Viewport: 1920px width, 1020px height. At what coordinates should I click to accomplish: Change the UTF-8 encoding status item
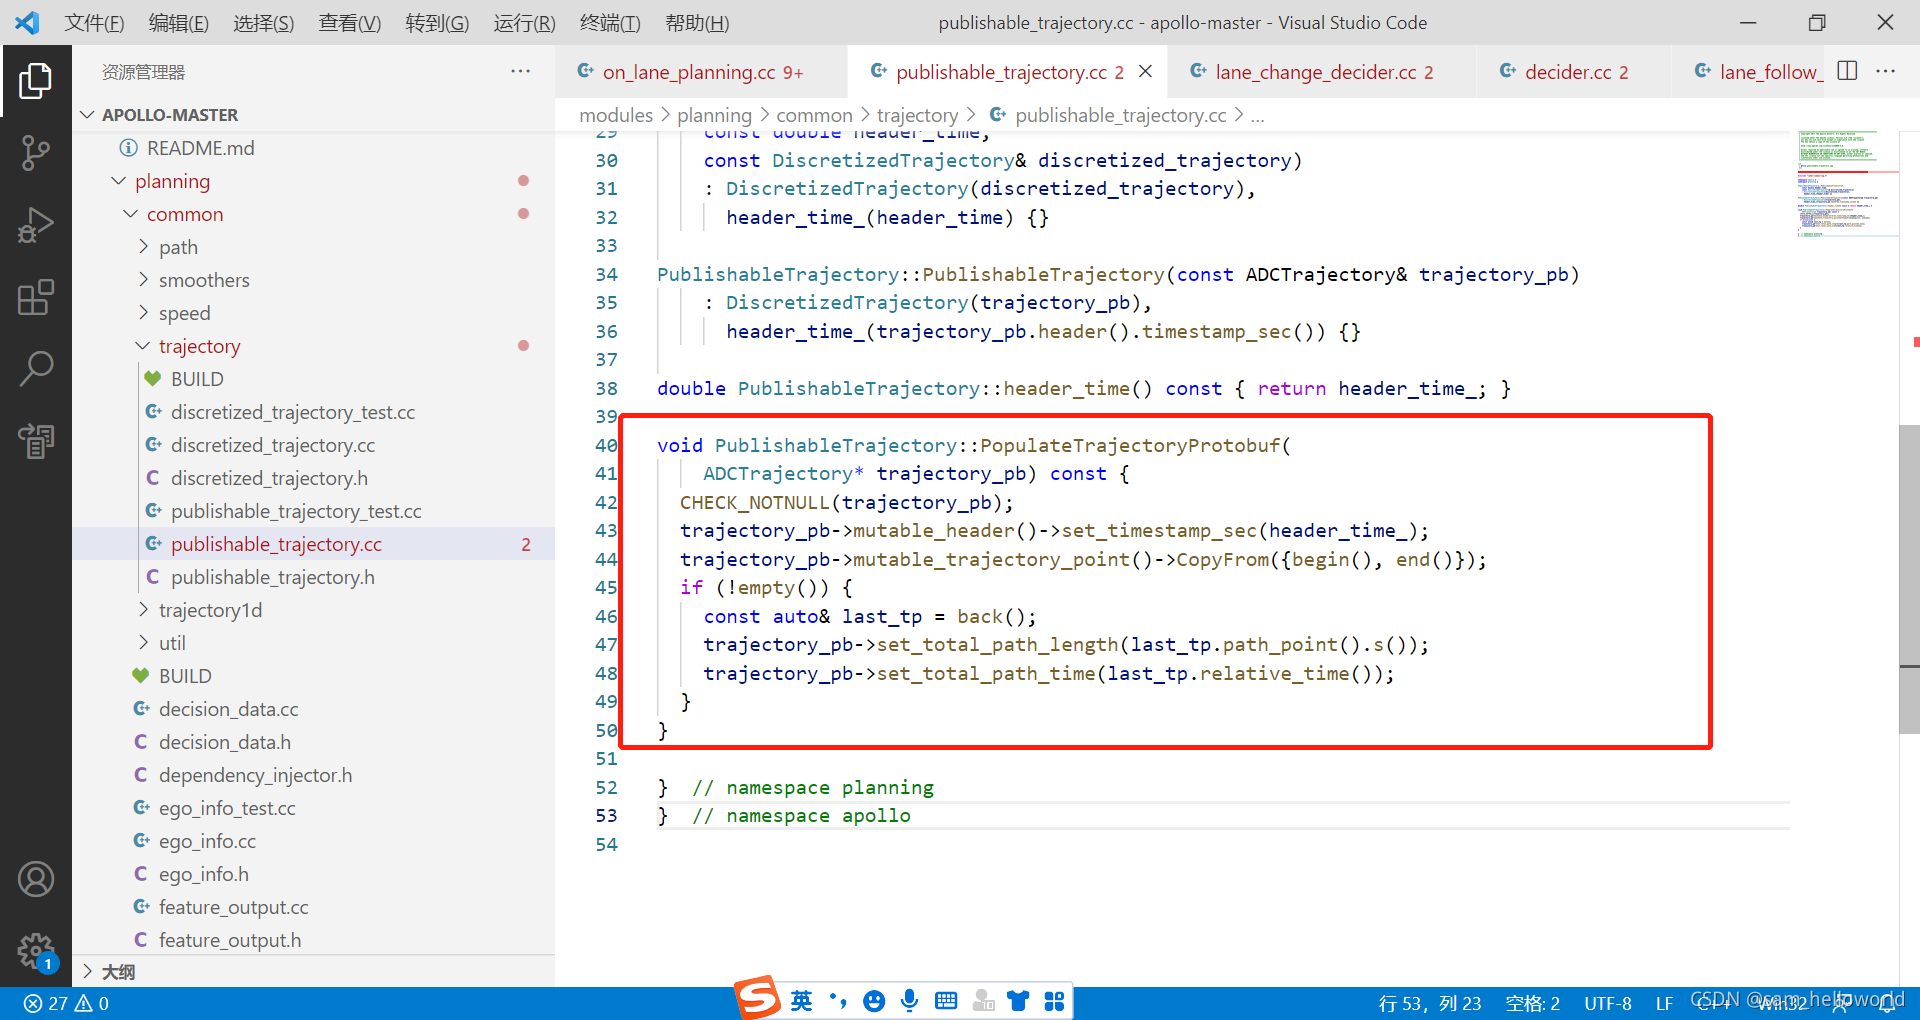[x=1607, y=1003]
